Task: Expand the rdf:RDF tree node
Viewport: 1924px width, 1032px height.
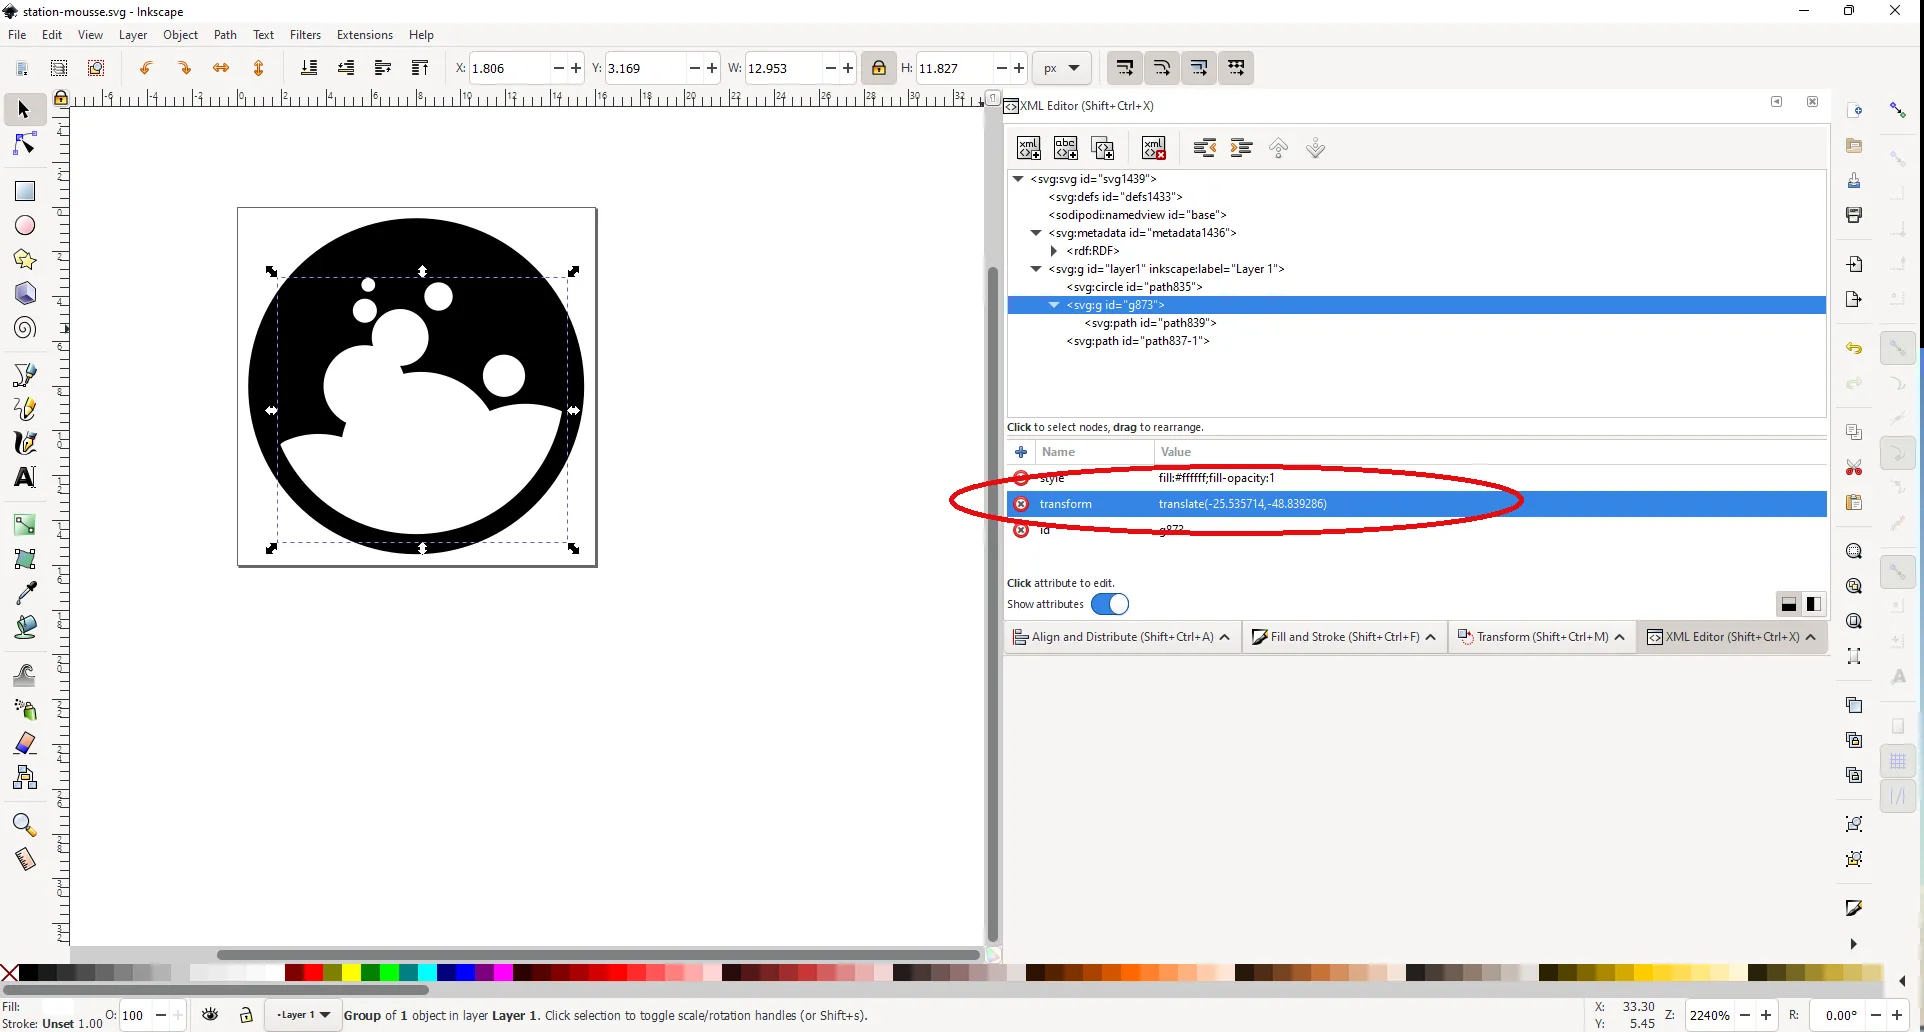Action: [1054, 251]
